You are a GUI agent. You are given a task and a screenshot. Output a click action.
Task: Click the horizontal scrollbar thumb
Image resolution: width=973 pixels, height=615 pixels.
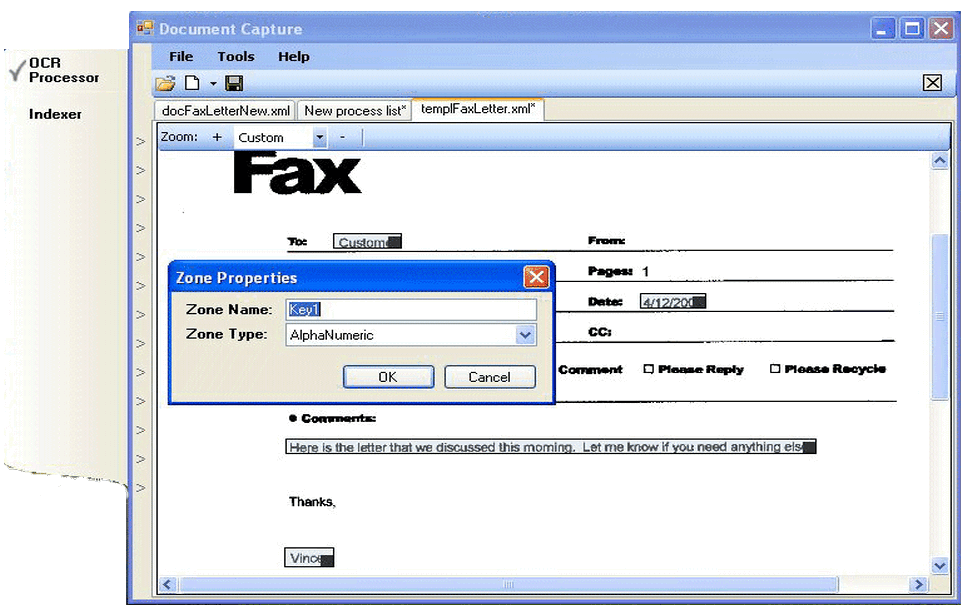click(x=510, y=584)
